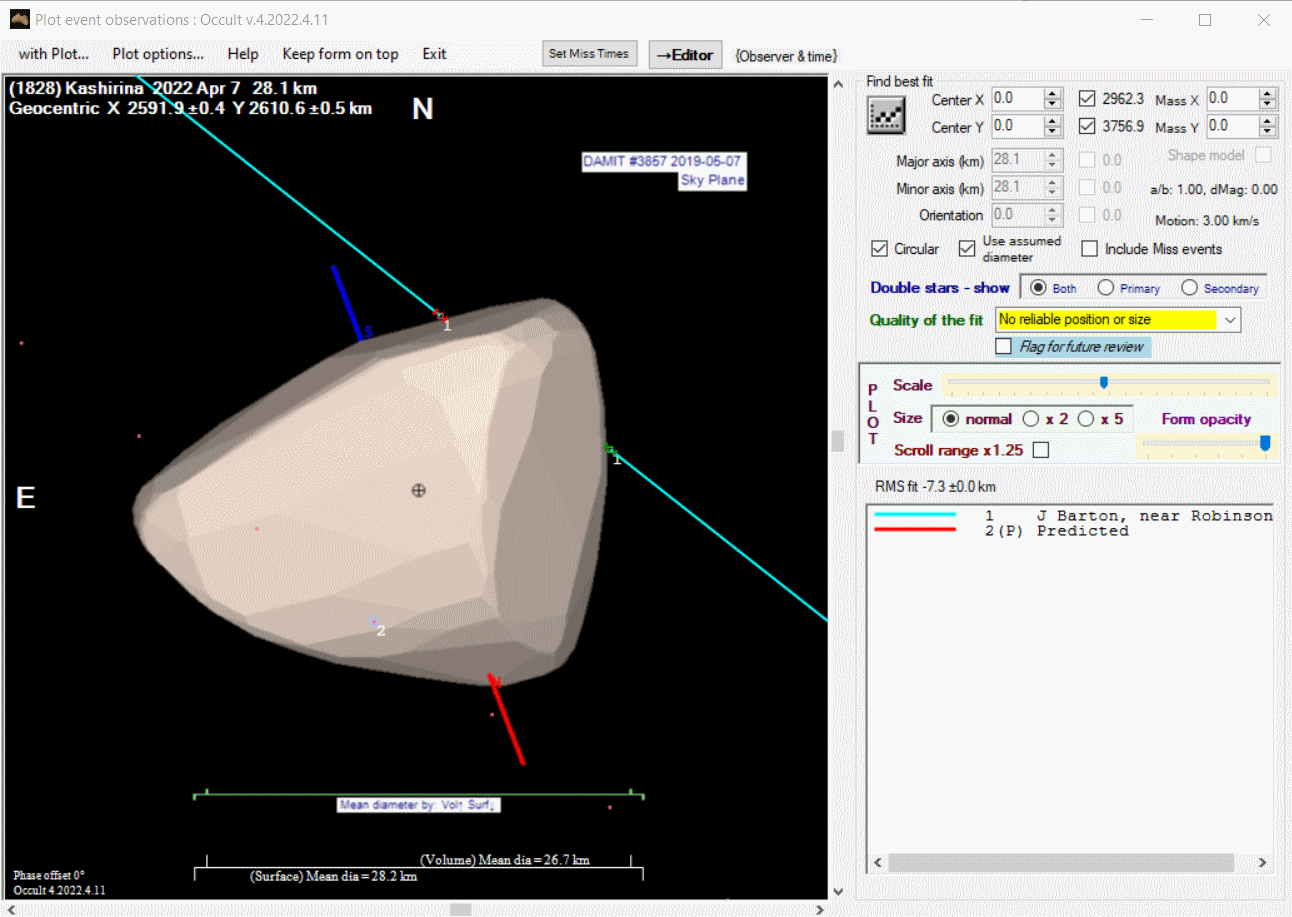The image size is (1292, 917).
Task: Decrease Mass Y with its down spinner
Action: tap(1267, 133)
